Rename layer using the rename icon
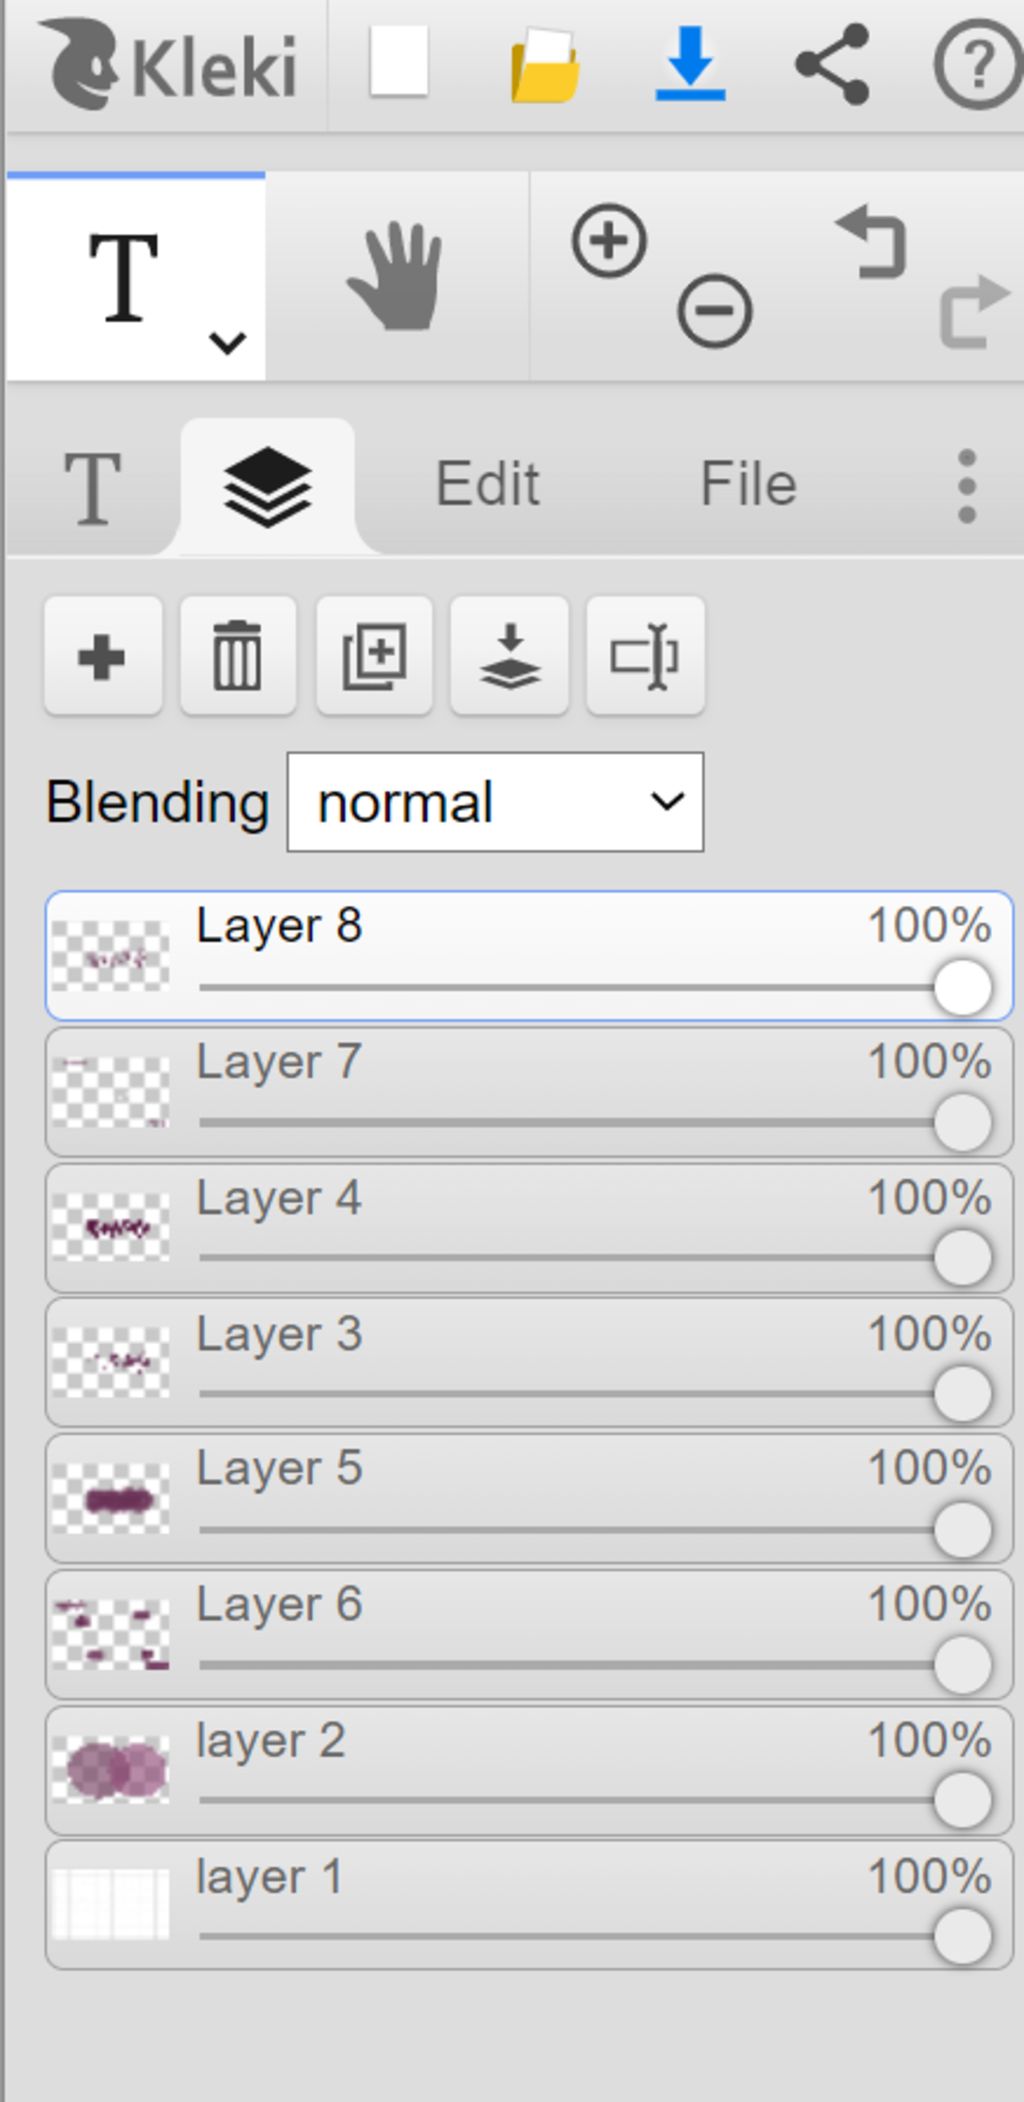 coord(646,656)
